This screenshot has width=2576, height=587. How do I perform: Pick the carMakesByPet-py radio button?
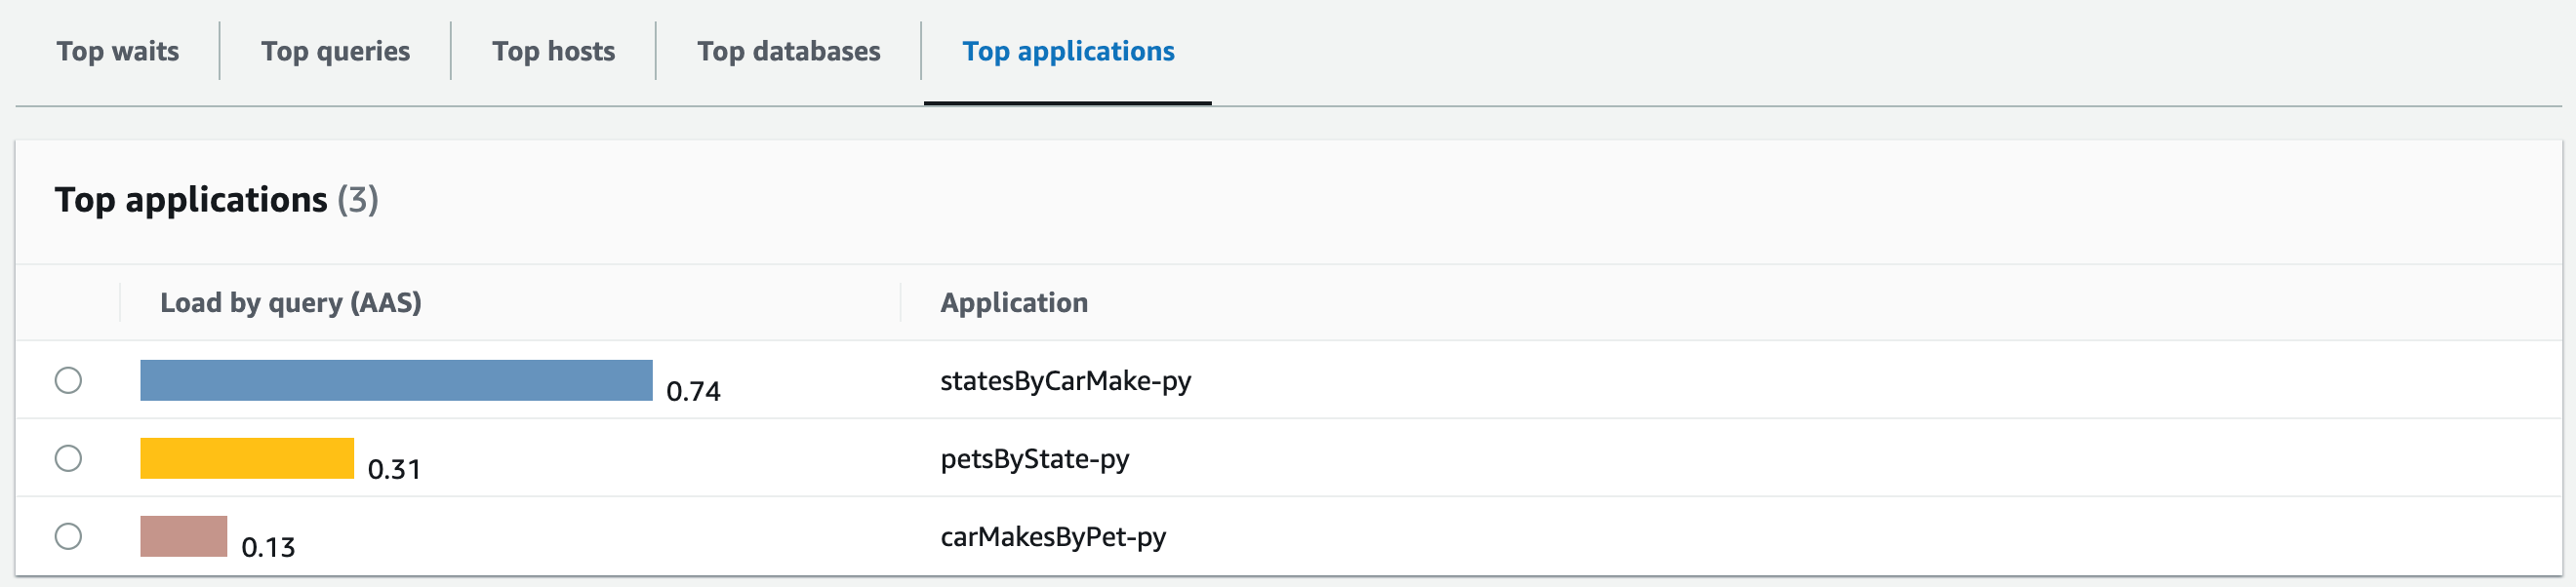(x=68, y=536)
